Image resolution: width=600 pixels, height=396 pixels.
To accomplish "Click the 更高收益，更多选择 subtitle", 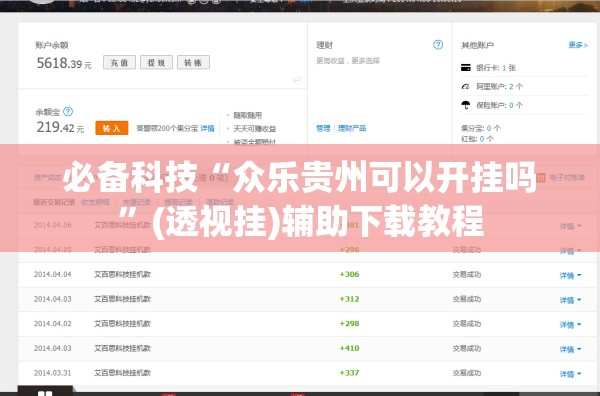I will (x=348, y=60).
